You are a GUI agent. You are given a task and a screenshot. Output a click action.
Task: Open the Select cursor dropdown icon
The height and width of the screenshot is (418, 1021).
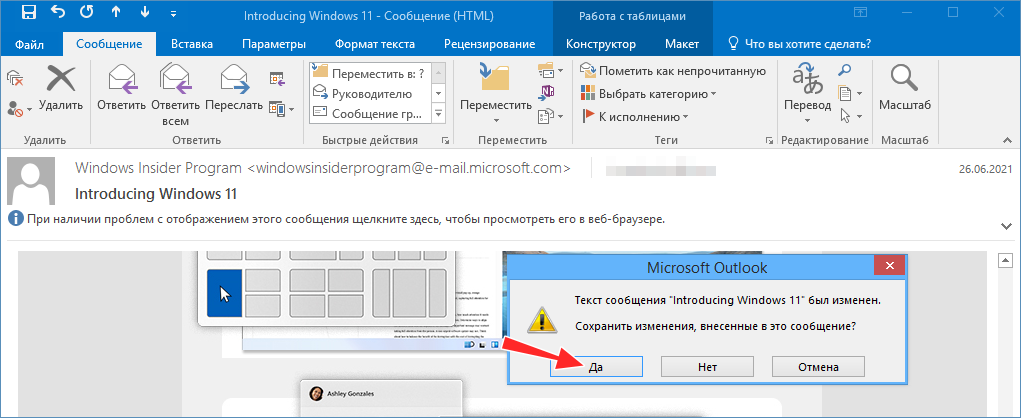tap(850, 116)
